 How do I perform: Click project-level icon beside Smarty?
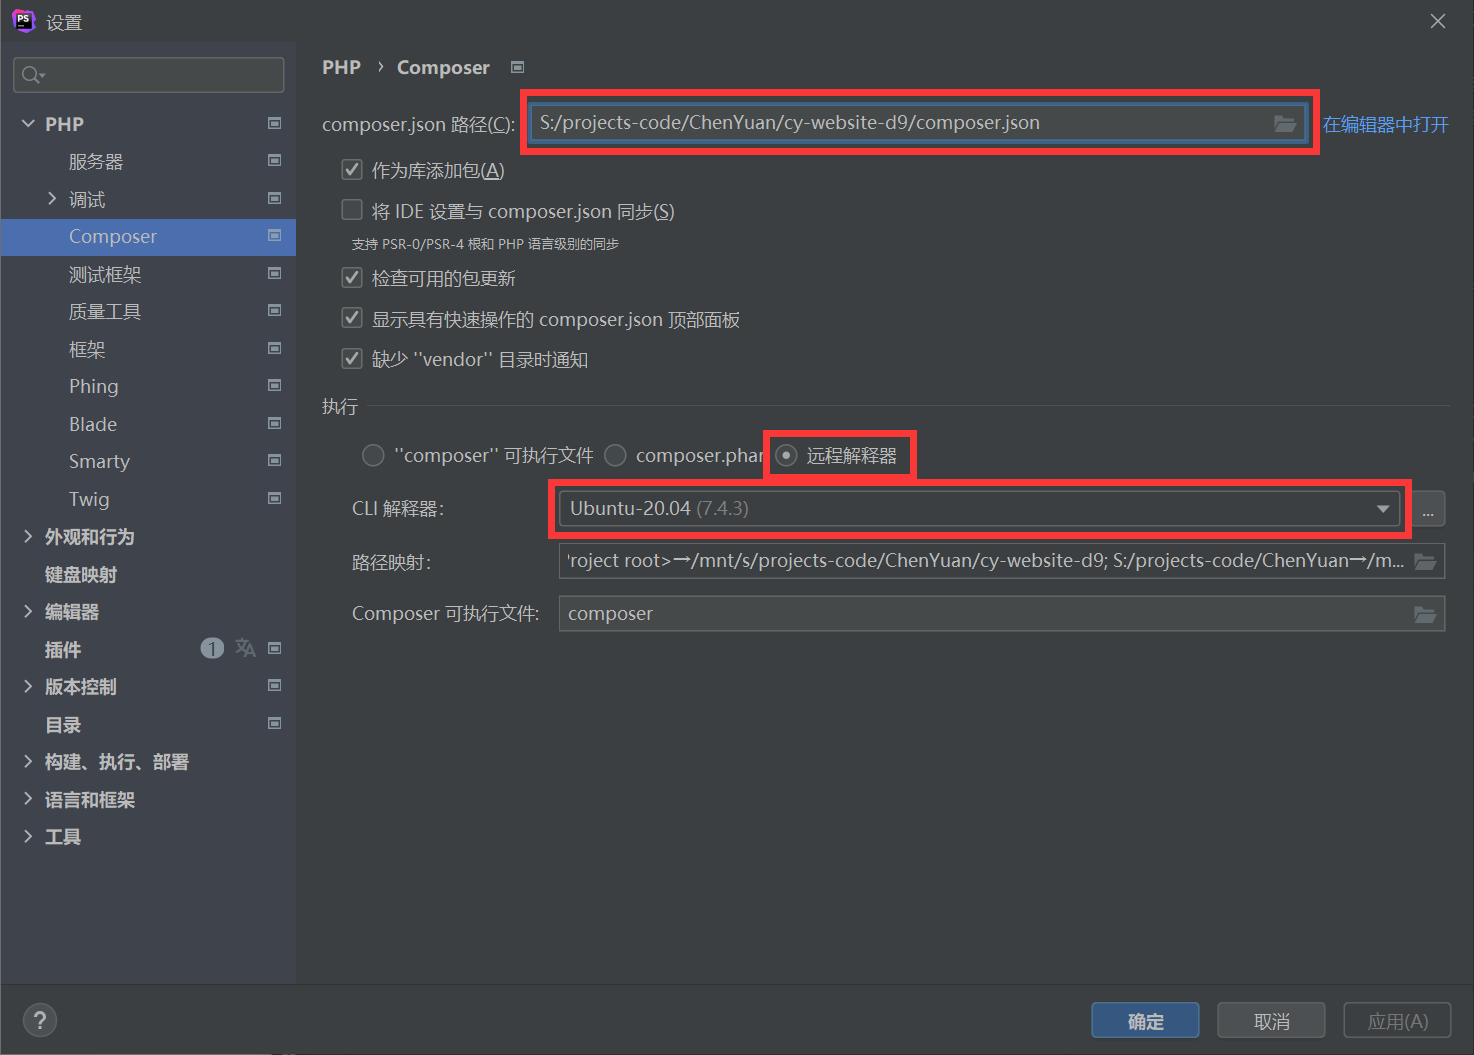(274, 460)
